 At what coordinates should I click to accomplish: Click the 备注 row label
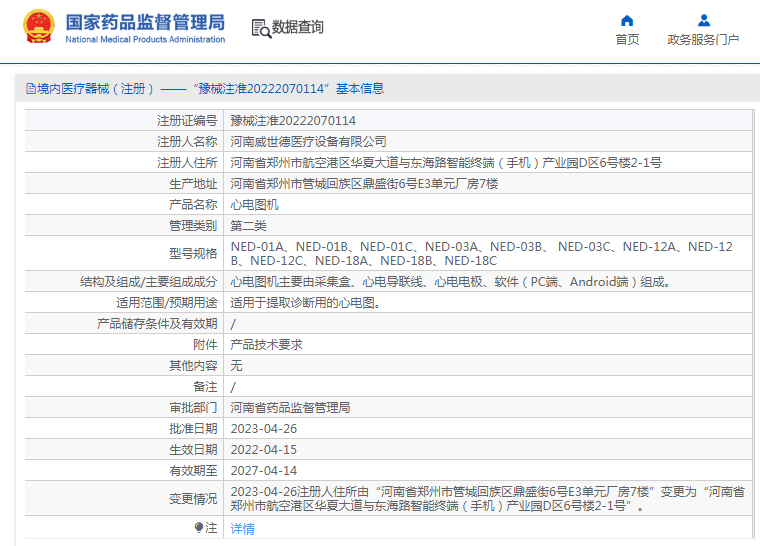click(205, 386)
